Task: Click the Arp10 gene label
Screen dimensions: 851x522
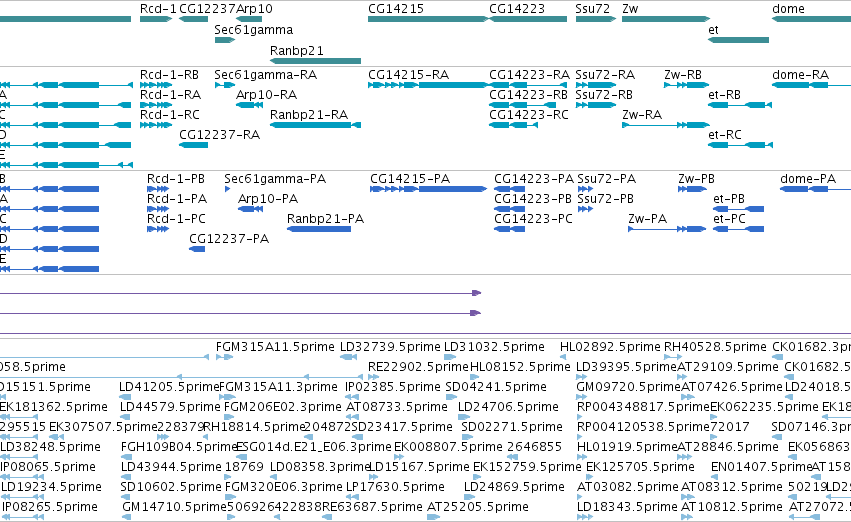Action: 255,9
